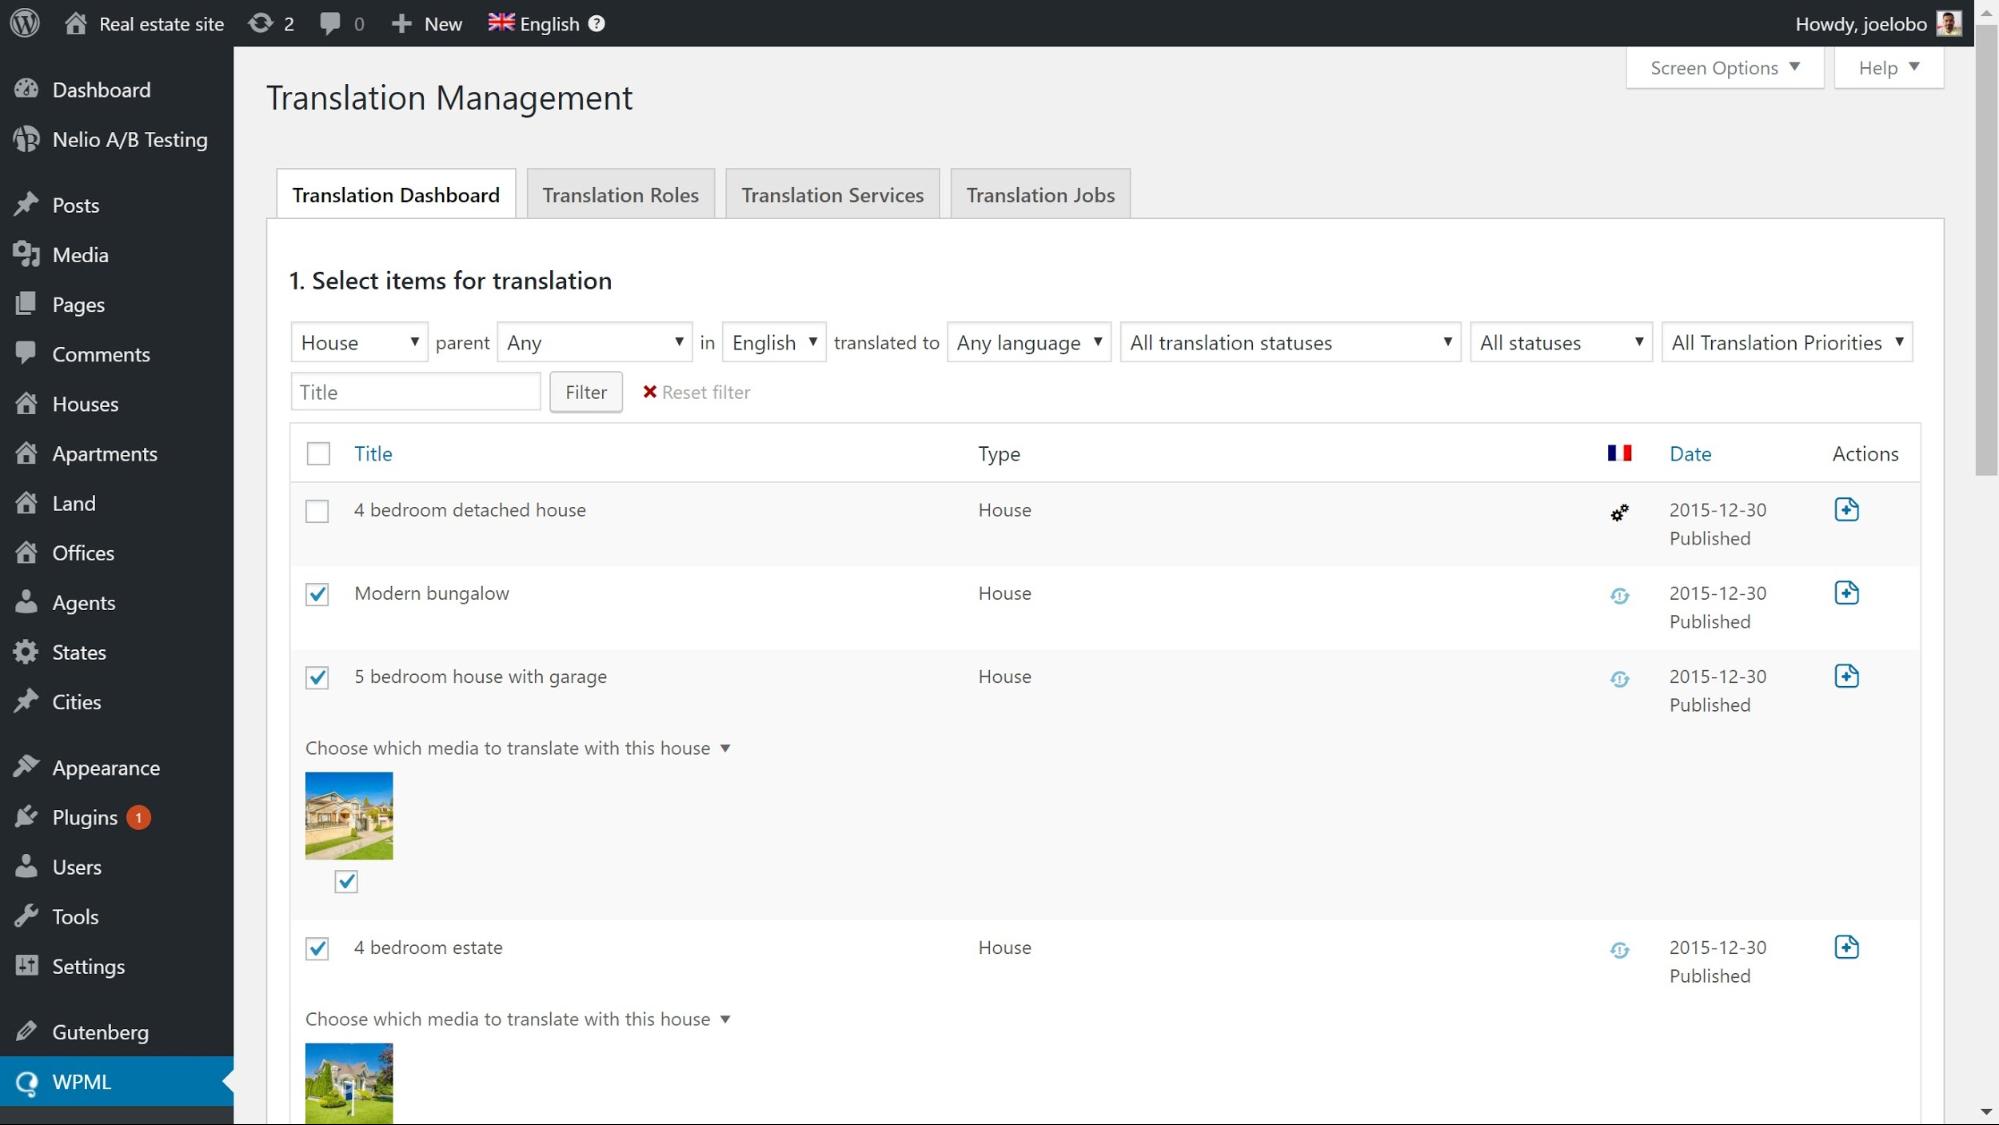Screen dimensions: 1999x1125
Task: Switch to the Translation Jobs tab
Action: (x=1040, y=195)
